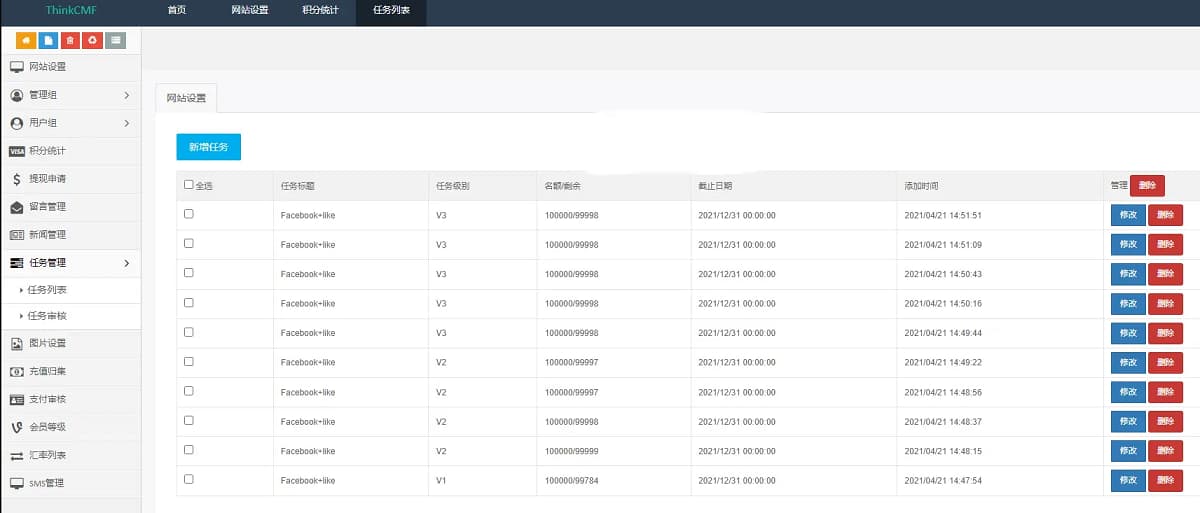Click the blue document icon button

pos(47,41)
